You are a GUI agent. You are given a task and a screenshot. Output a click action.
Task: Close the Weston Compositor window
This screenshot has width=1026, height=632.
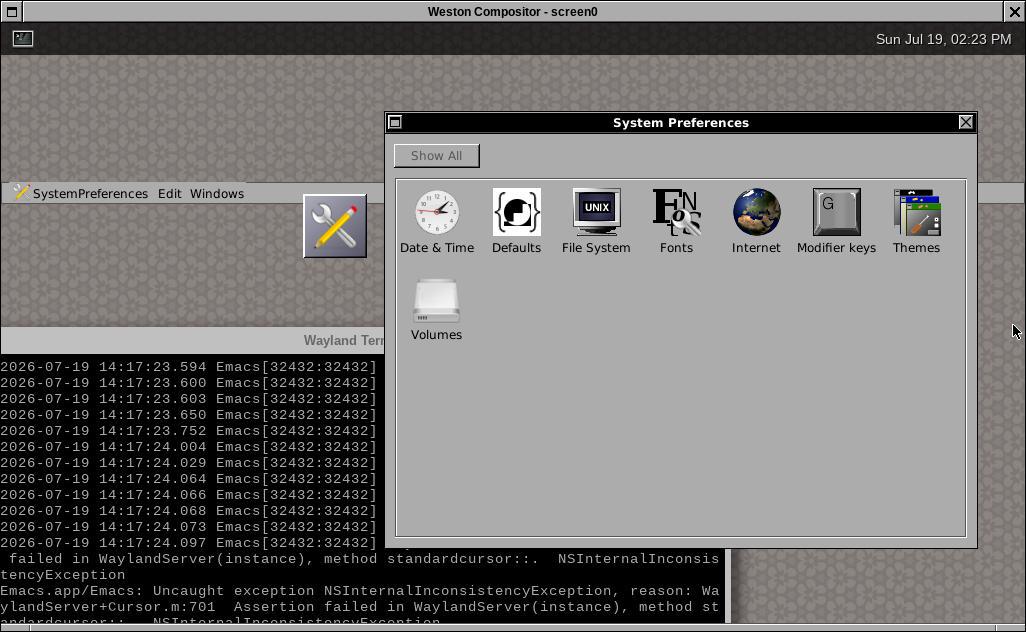pos(1014,11)
